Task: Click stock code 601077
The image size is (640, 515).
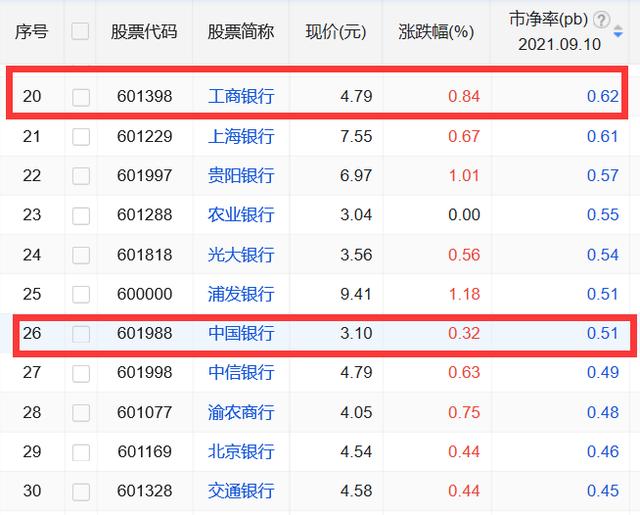Action: pos(144,412)
